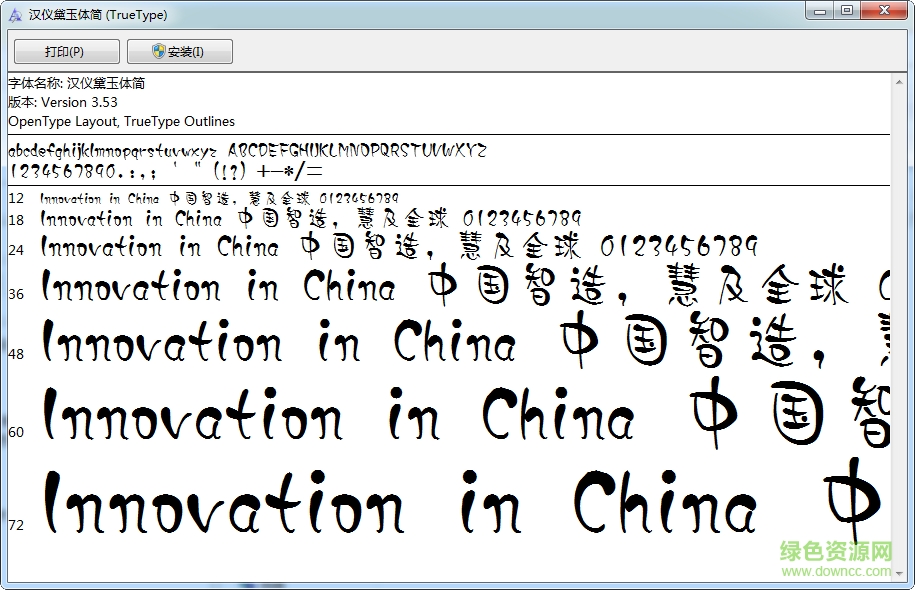Image resolution: width=915 pixels, height=590 pixels.
Task: Click the size 18 label
Action: (x=16, y=220)
